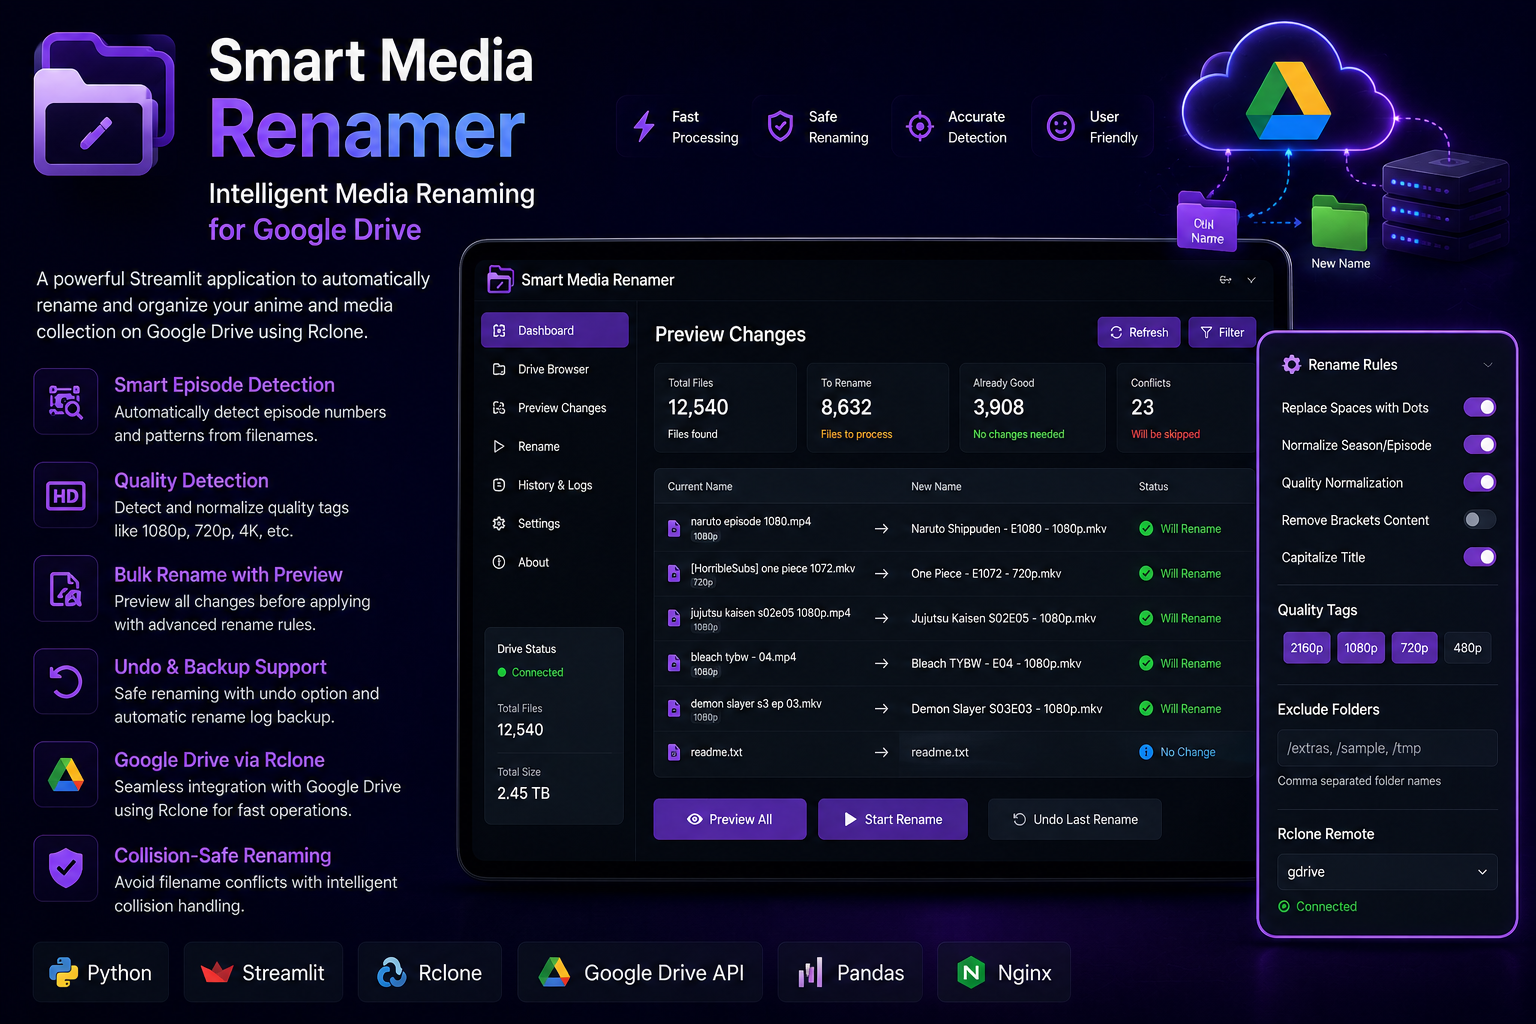Click file icon for demon slayer s3 ep 03.mkv

click(674, 708)
